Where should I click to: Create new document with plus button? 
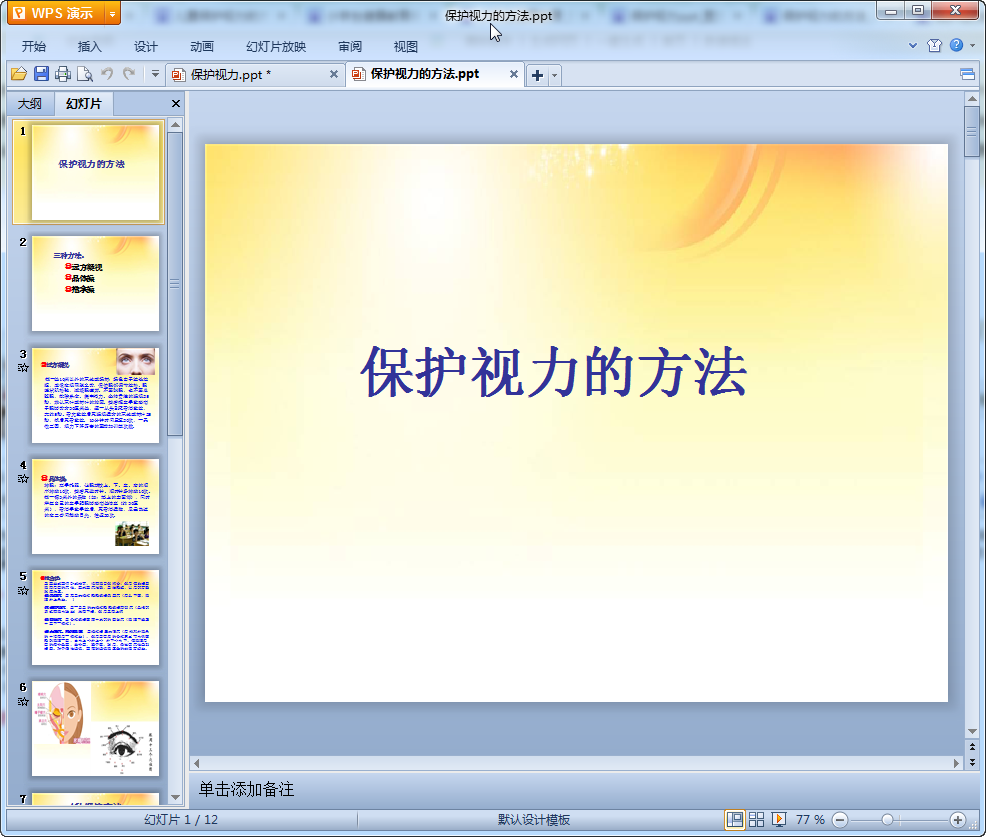click(x=537, y=75)
